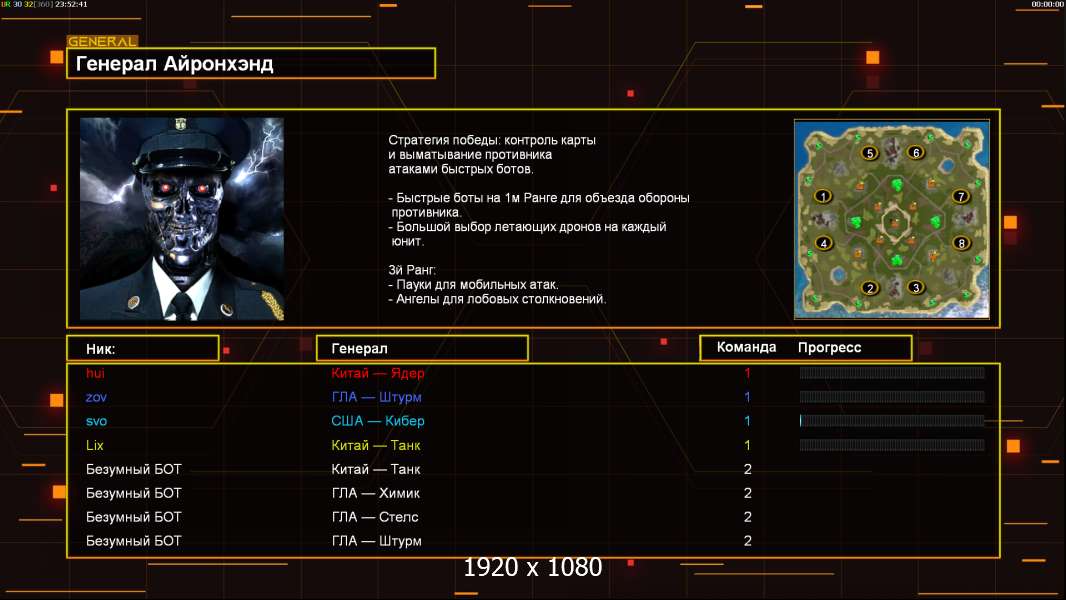Click the 'Пауки для мобильных атак' line
1066x600 pixels.
click(x=473, y=284)
